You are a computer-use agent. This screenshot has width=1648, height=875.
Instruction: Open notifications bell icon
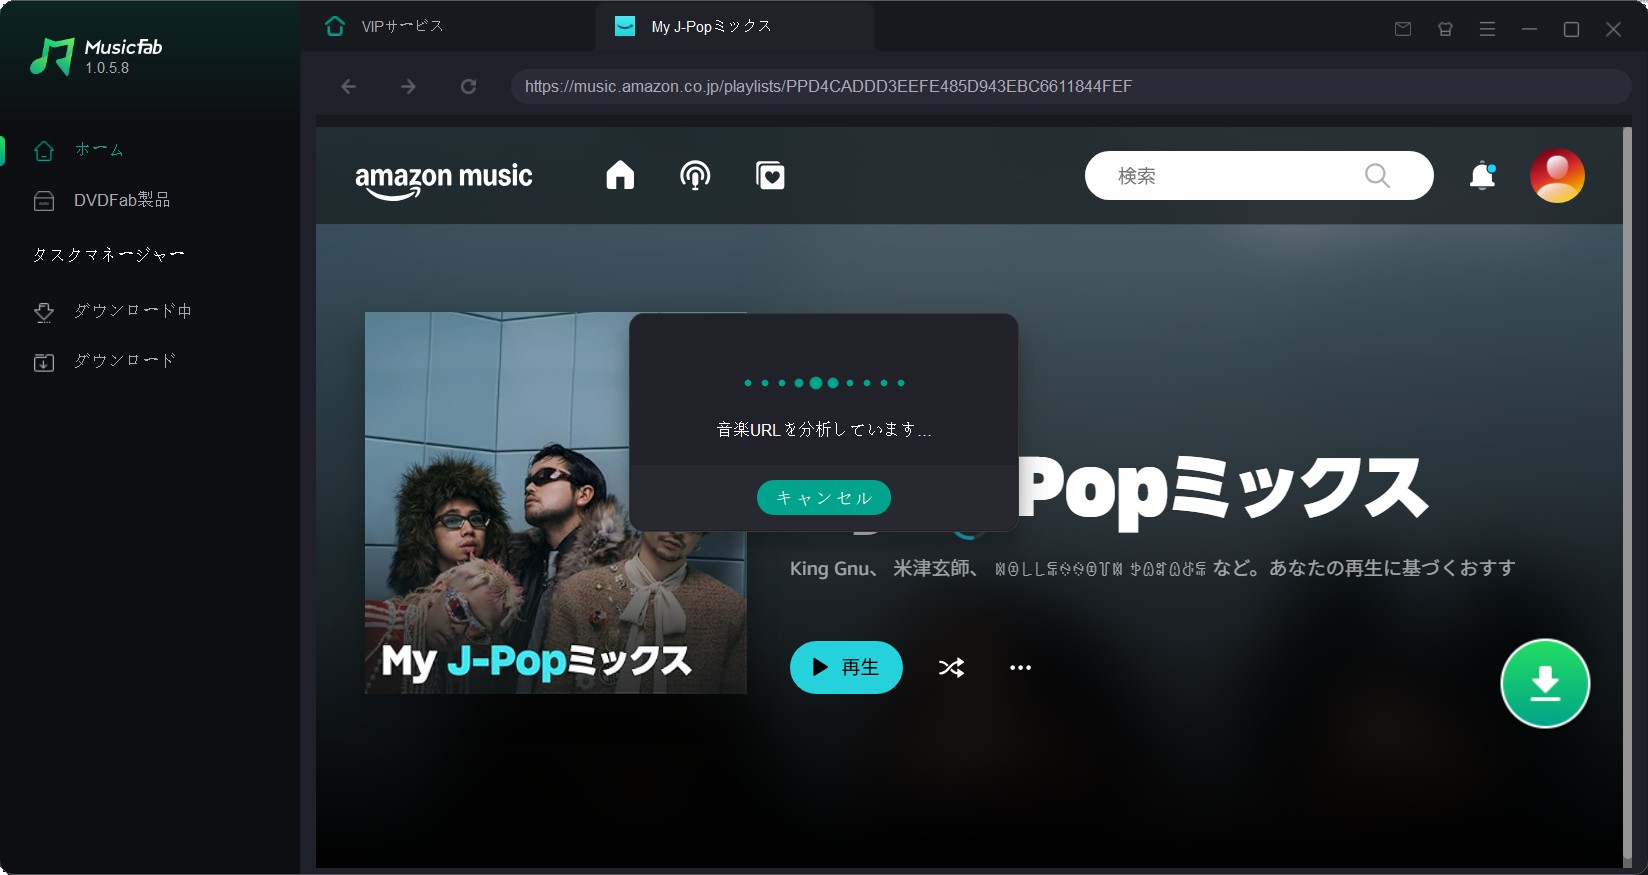1482,176
